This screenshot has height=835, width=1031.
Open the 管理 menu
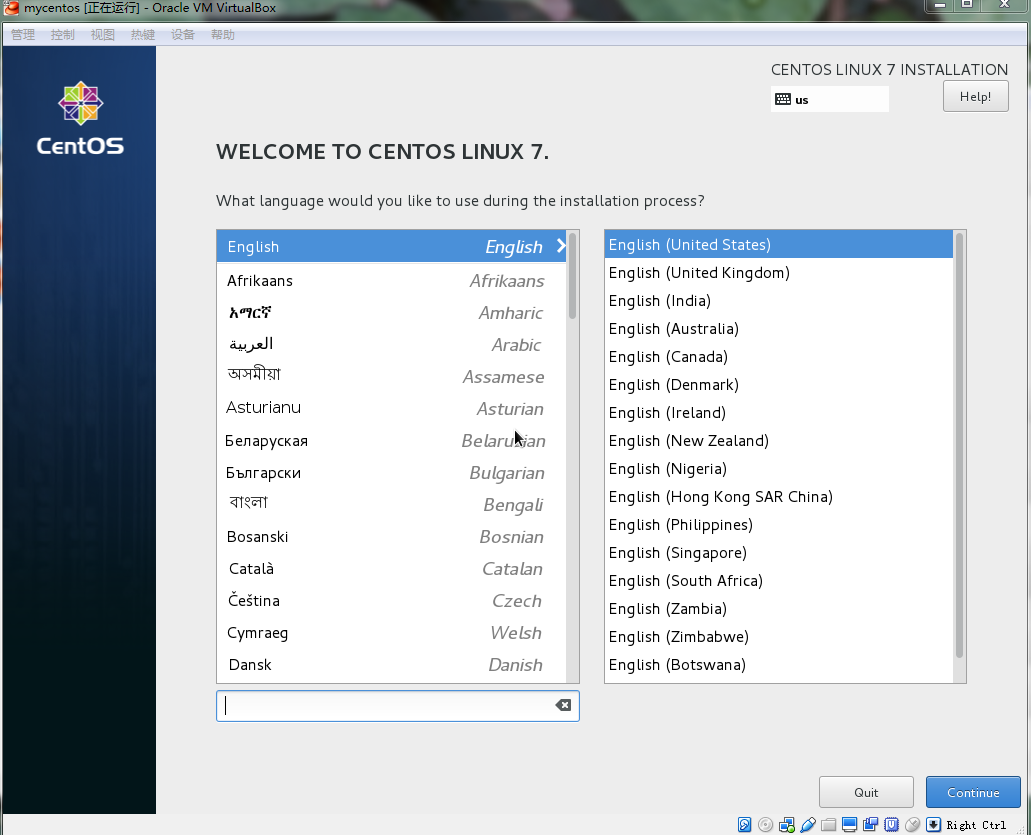click(23, 35)
